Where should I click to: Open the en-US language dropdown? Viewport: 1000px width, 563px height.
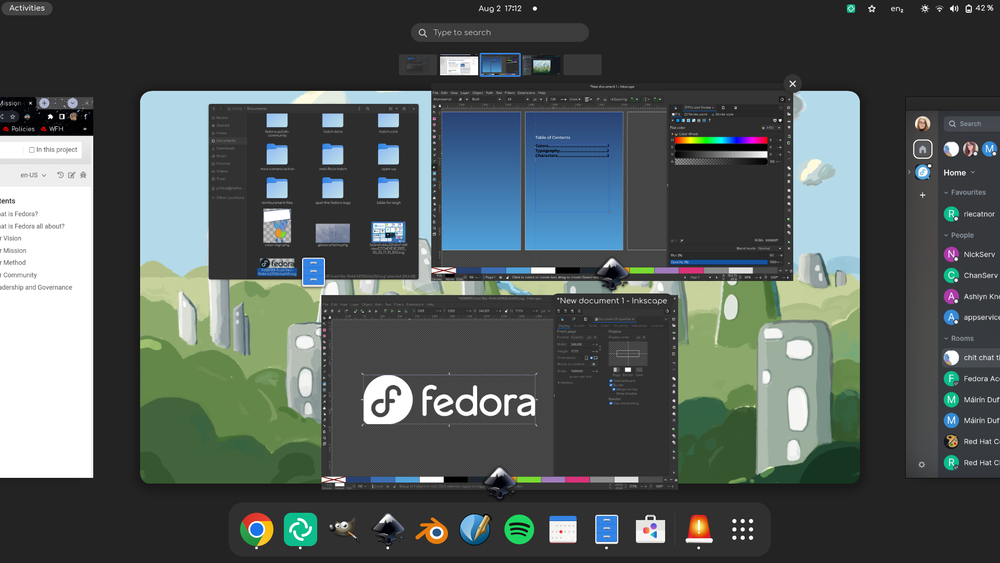coord(33,175)
